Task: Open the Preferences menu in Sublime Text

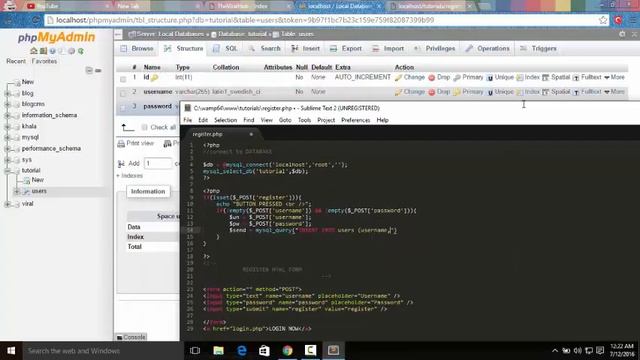Action: 356,120
